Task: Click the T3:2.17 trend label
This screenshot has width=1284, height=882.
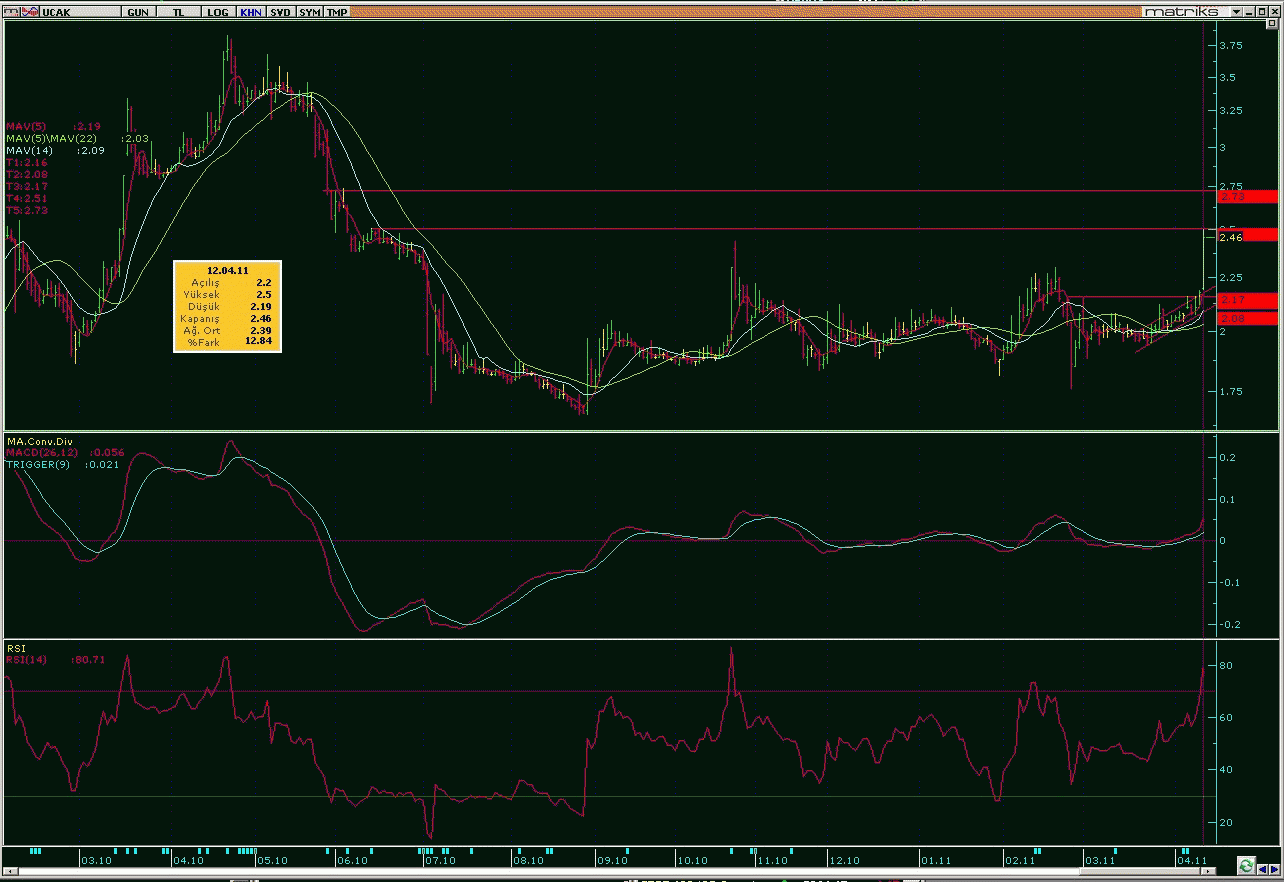Action: 26,187
